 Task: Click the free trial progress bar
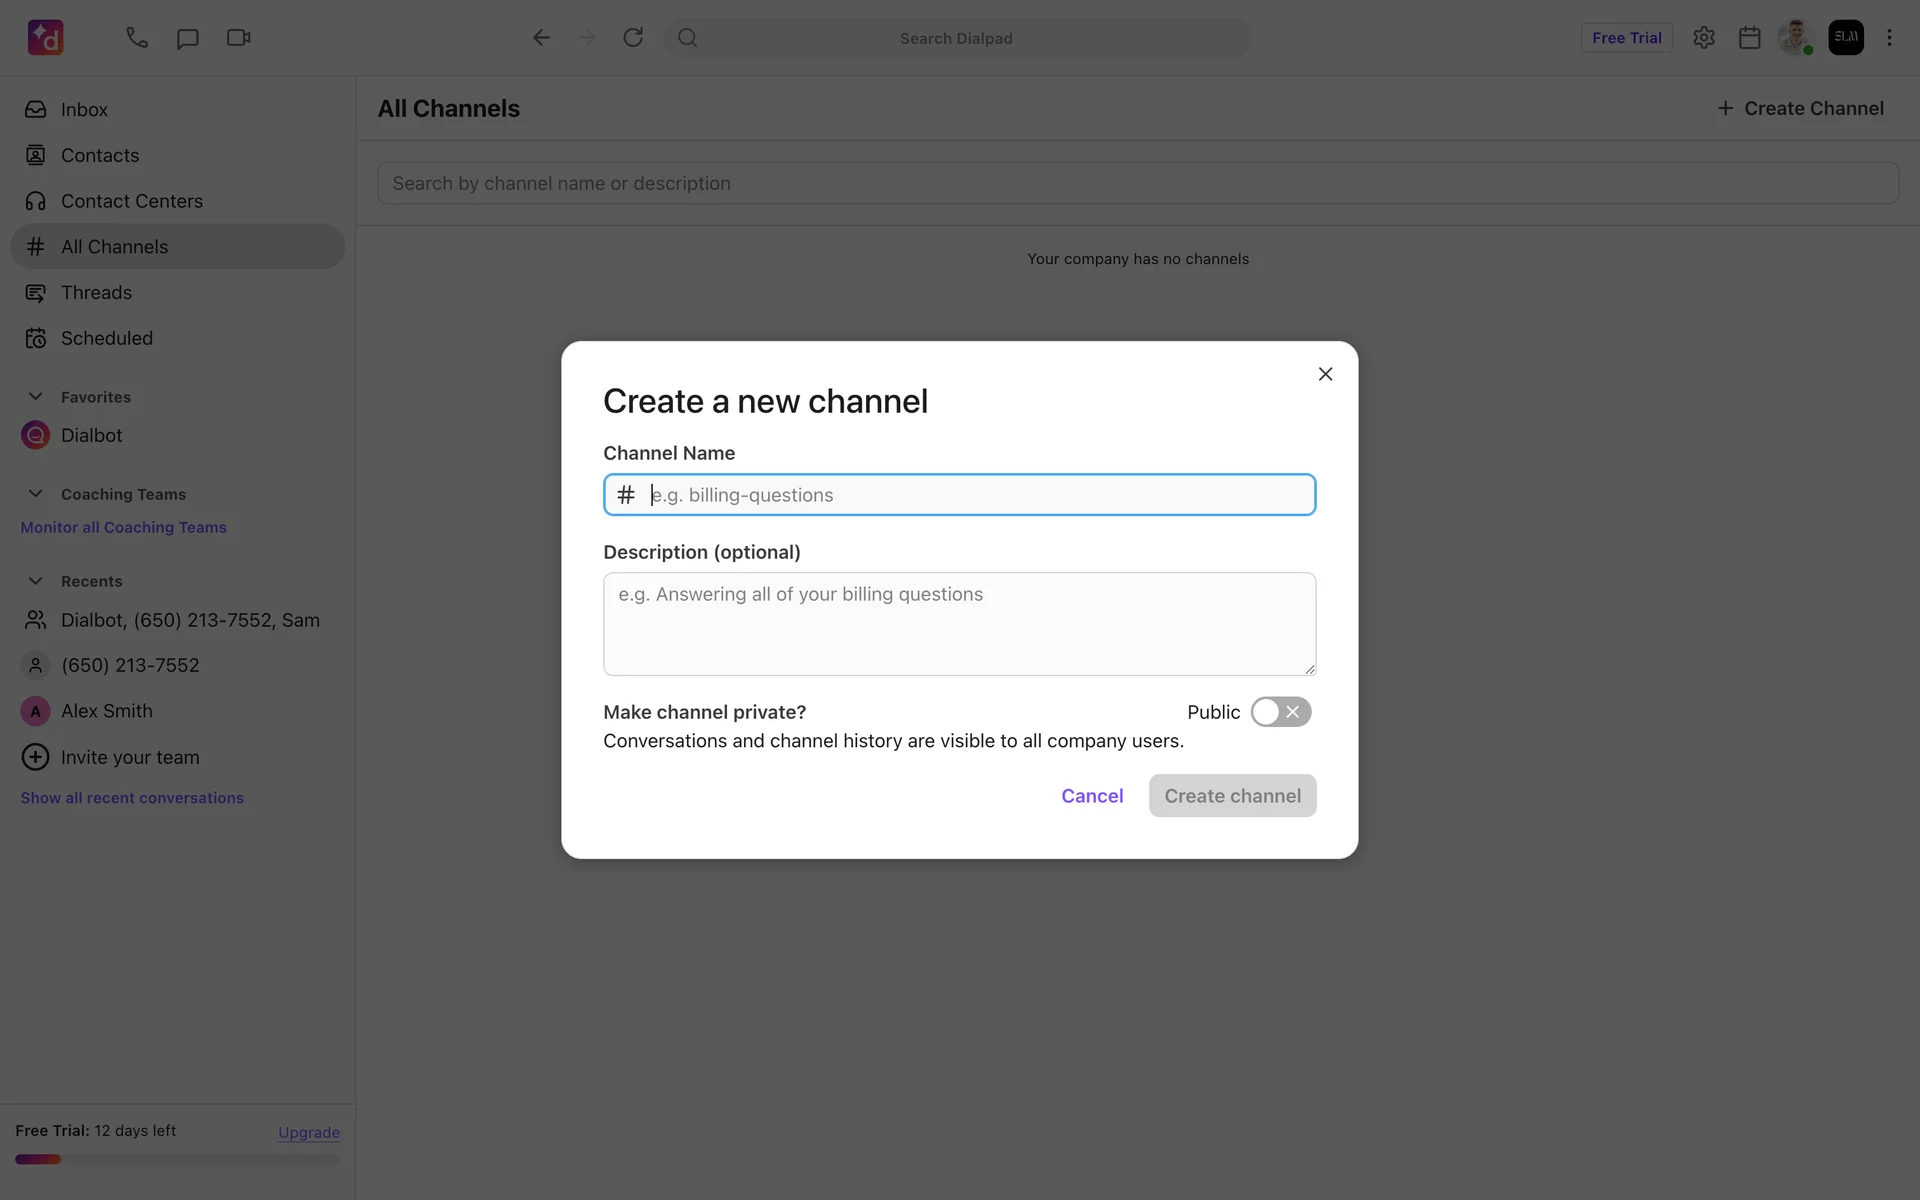pyautogui.click(x=178, y=1160)
